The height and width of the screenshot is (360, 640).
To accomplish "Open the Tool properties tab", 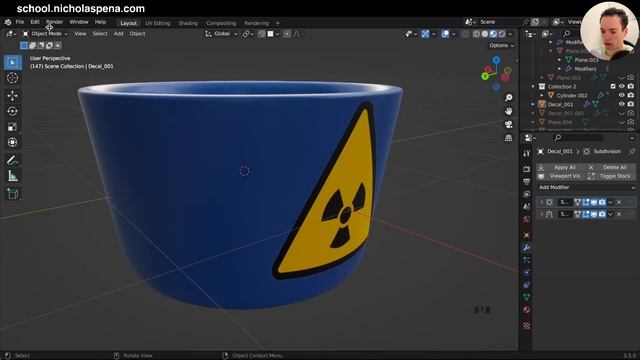I will [527, 153].
